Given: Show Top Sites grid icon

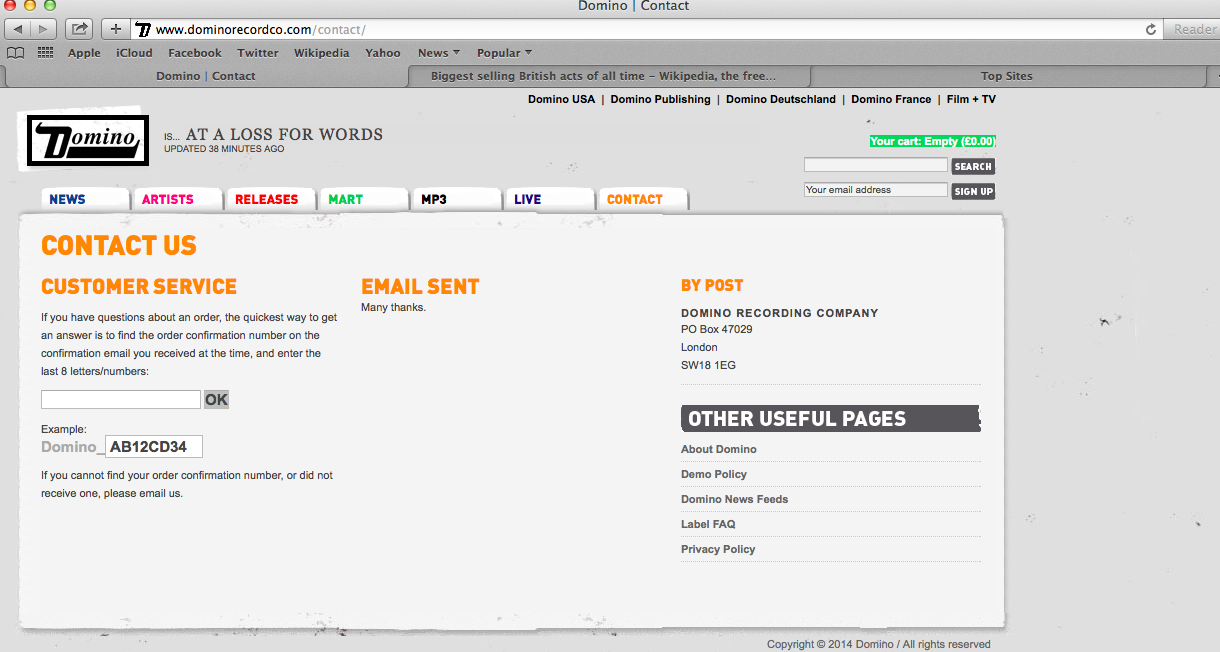Looking at the screenshot, I should 45,53.
